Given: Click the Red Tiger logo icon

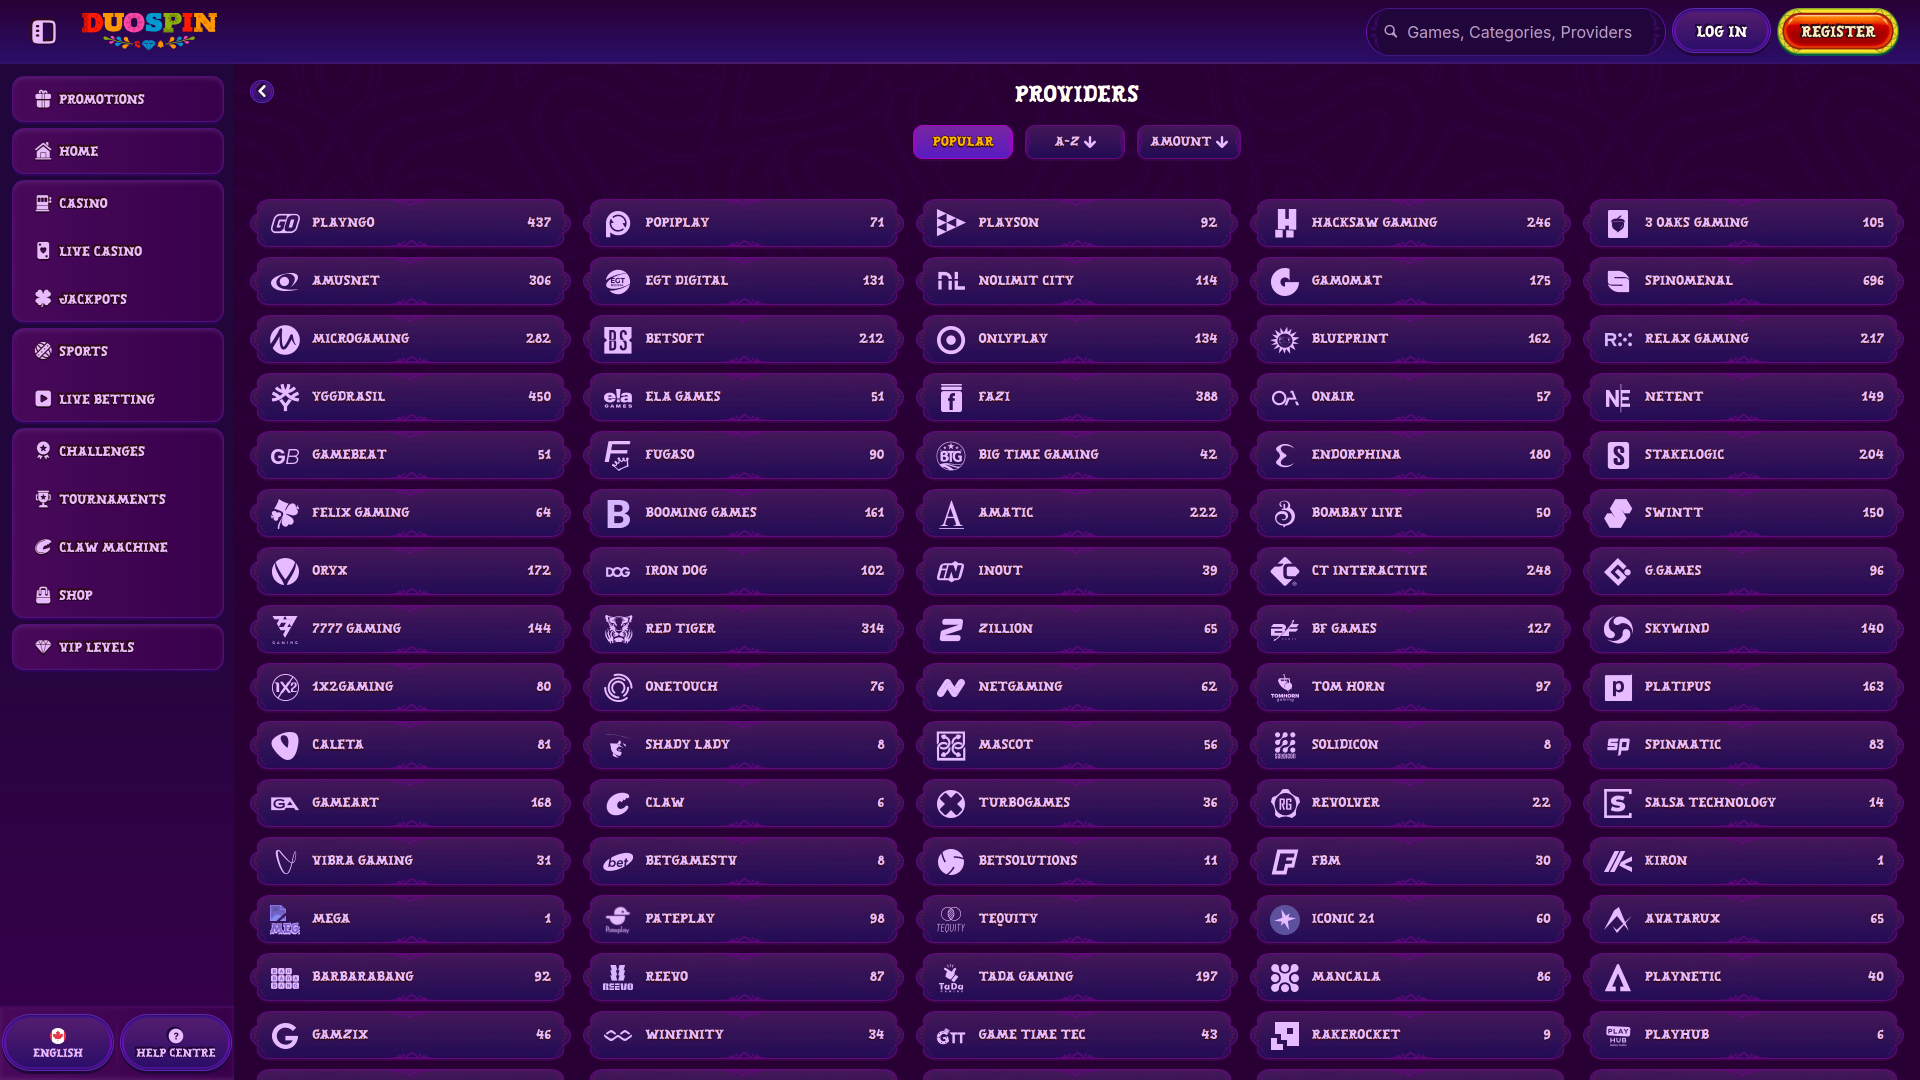Looking at the screenshot, I should coord(618,629).
